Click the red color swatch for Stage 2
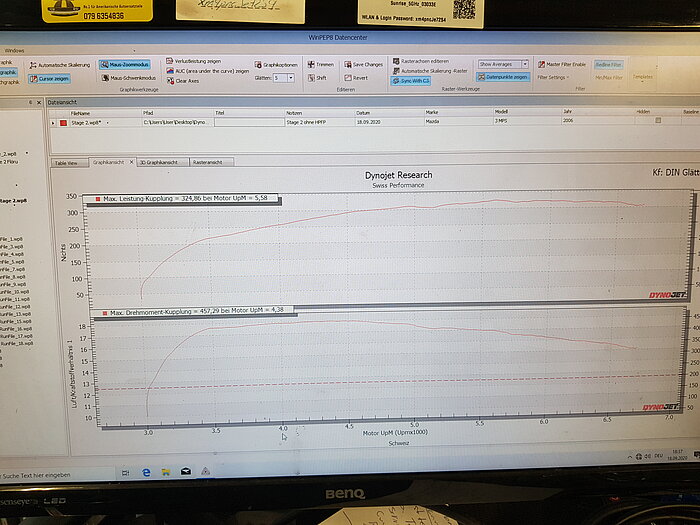The height and width of the screenshot is (525, 700). pyautogui.click(x=62, y=122)
